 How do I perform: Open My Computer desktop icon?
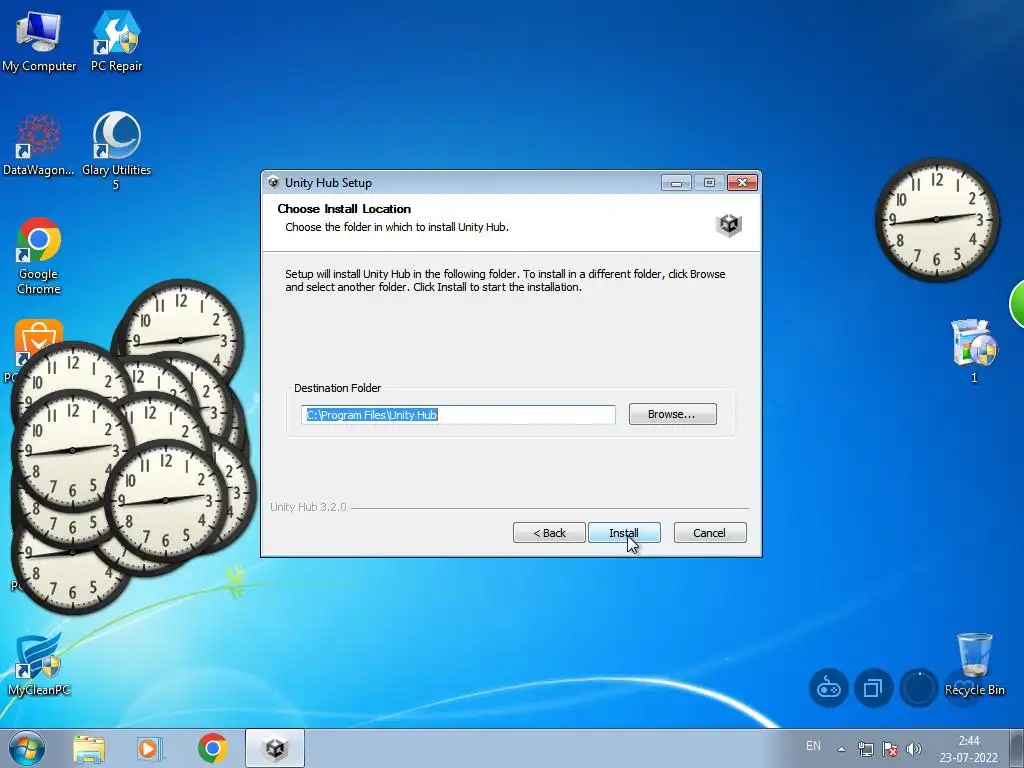(x=39, y=42)
